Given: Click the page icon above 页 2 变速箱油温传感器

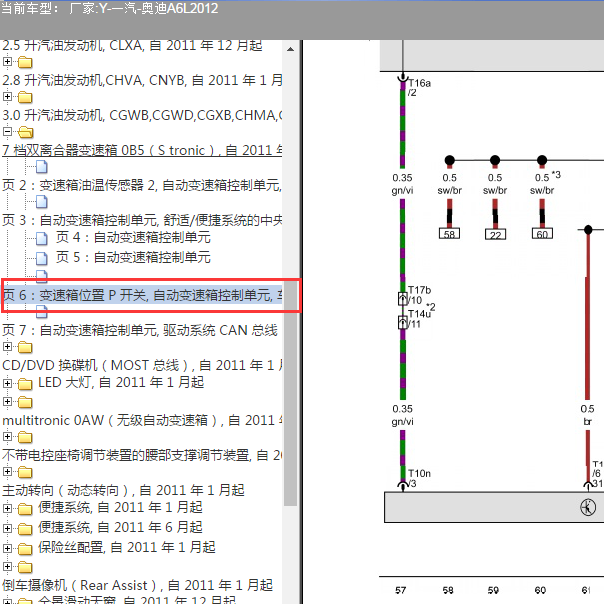Looking at the screenshot, I should click(42, 167).
